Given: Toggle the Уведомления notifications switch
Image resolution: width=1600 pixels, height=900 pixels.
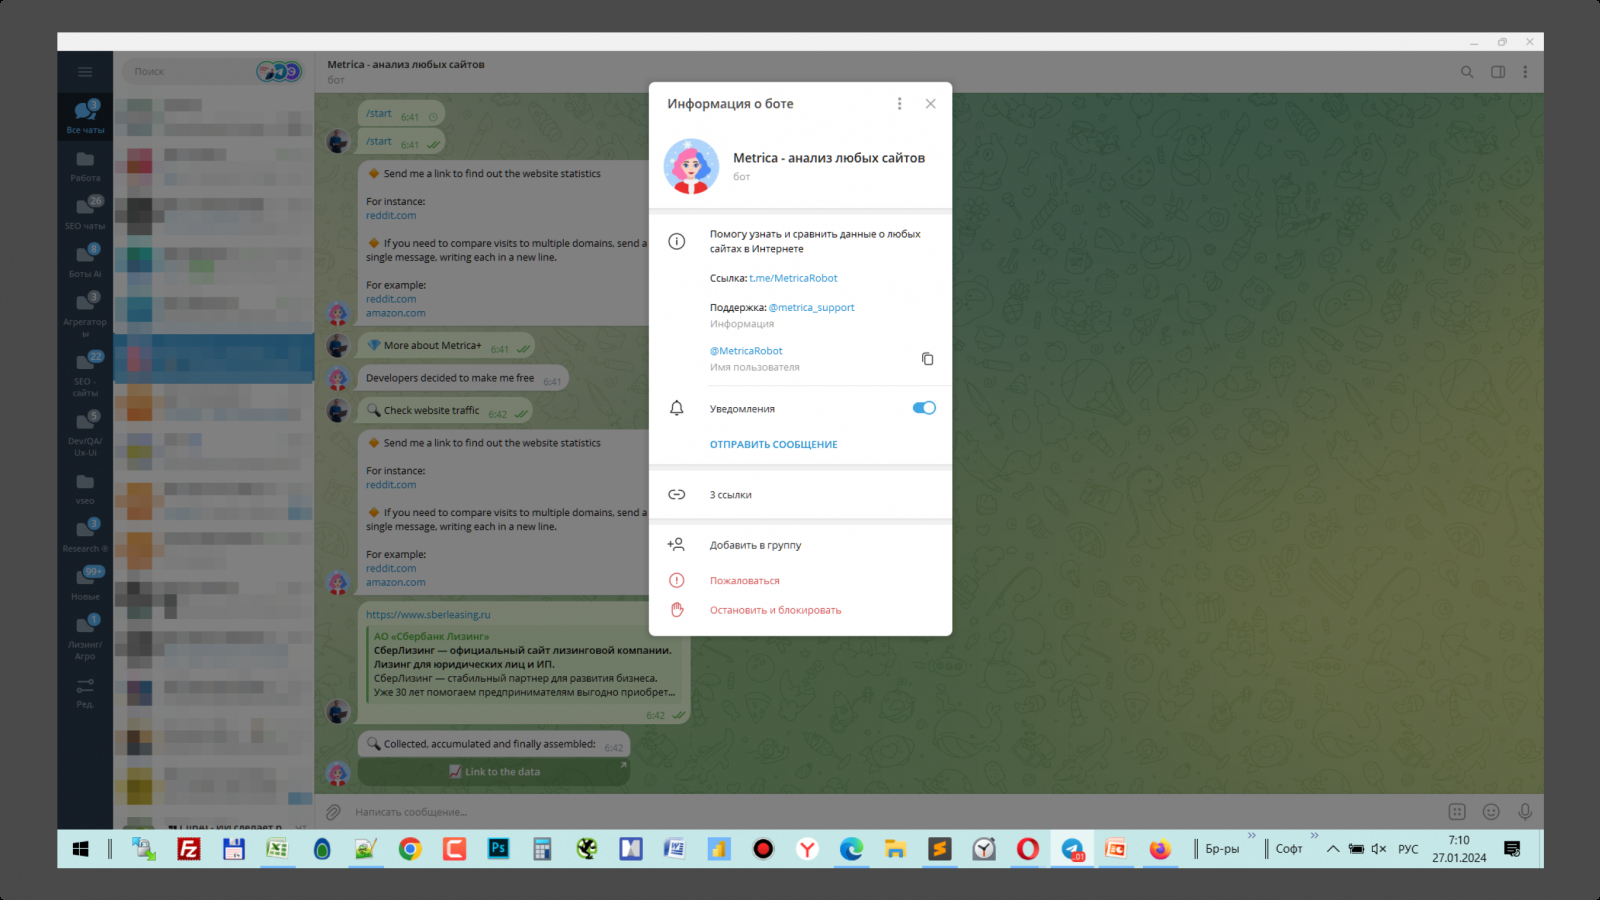Looking at the screenshot, I should [x=924, y=408].
